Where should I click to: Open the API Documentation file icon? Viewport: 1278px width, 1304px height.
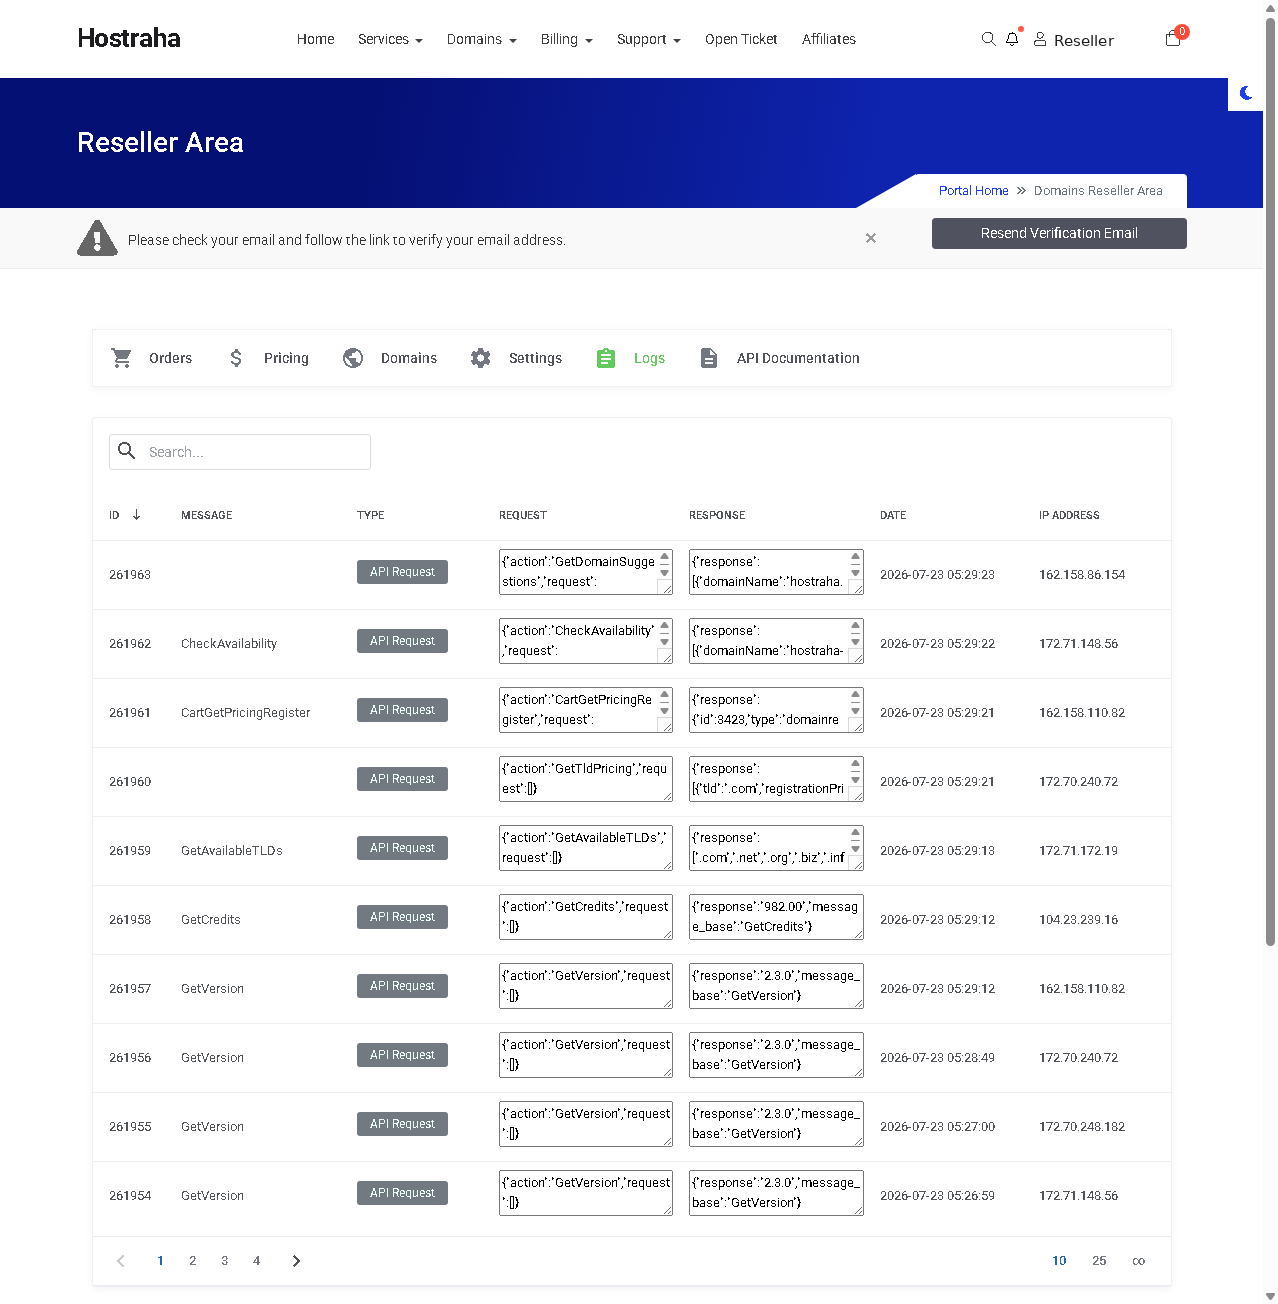(x=709, y=358)
